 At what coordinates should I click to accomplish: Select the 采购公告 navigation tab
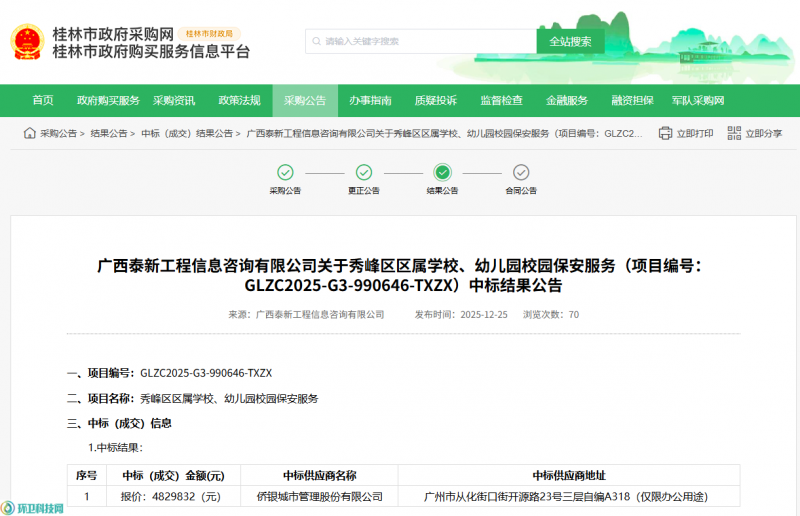[304, 101]
